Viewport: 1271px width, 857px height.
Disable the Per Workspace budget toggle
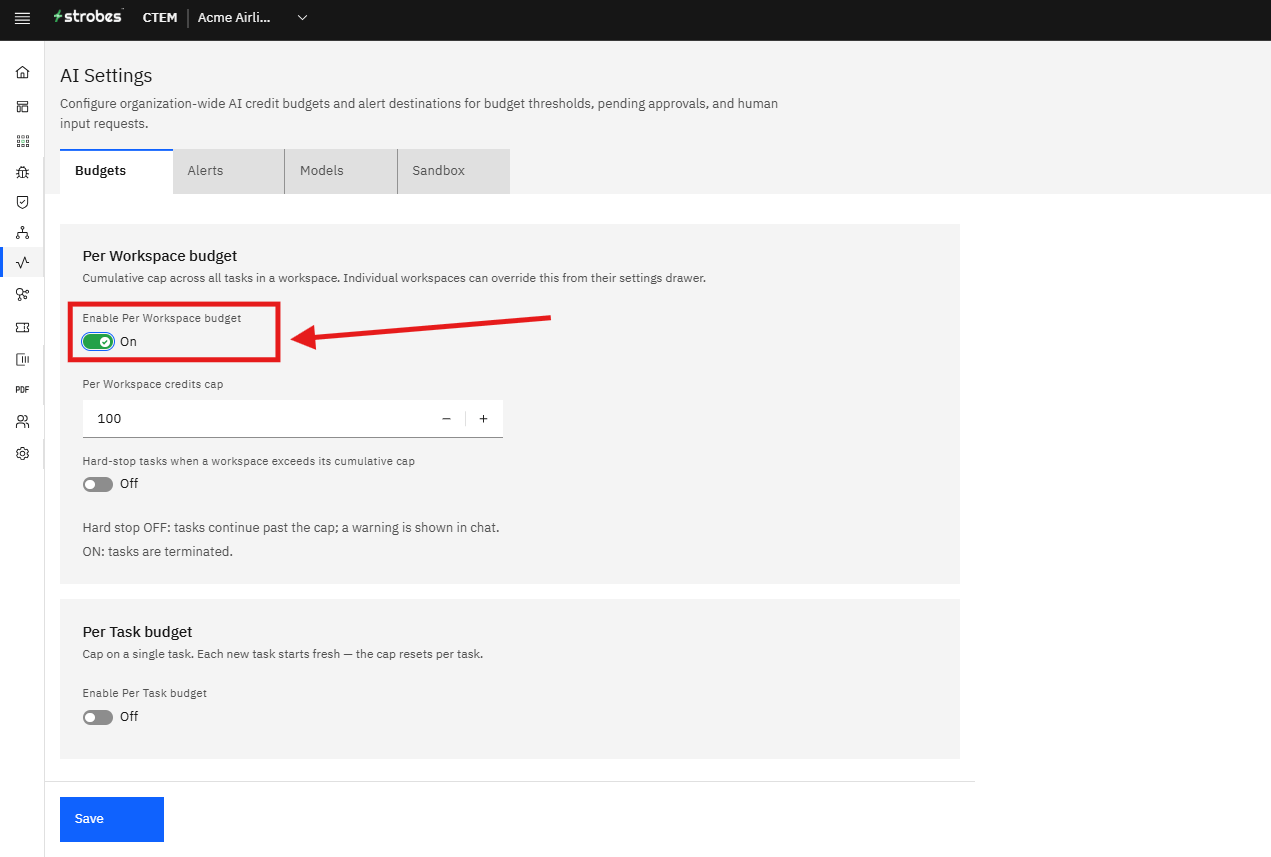tap(98, 342)
